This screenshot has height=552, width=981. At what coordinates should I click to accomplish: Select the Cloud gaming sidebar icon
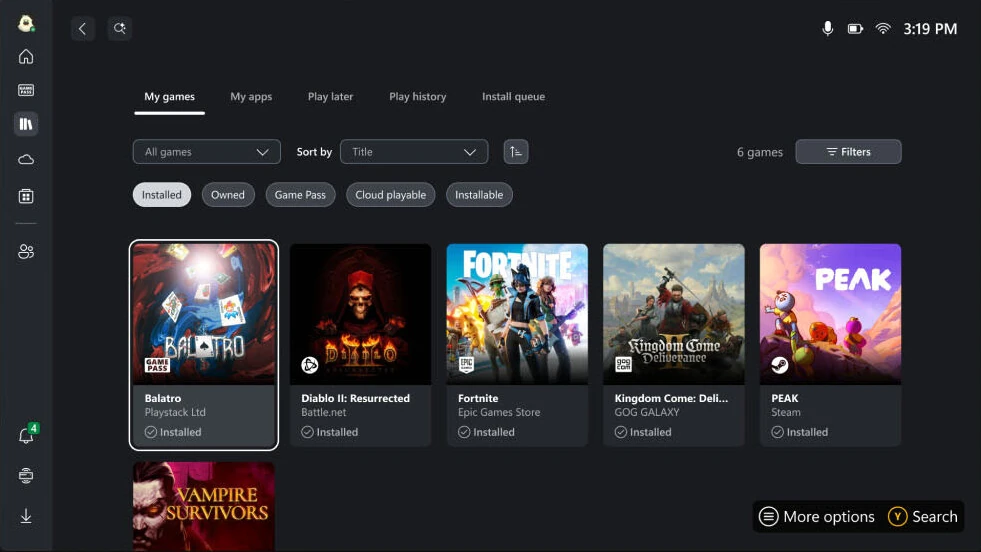point(26,160)
